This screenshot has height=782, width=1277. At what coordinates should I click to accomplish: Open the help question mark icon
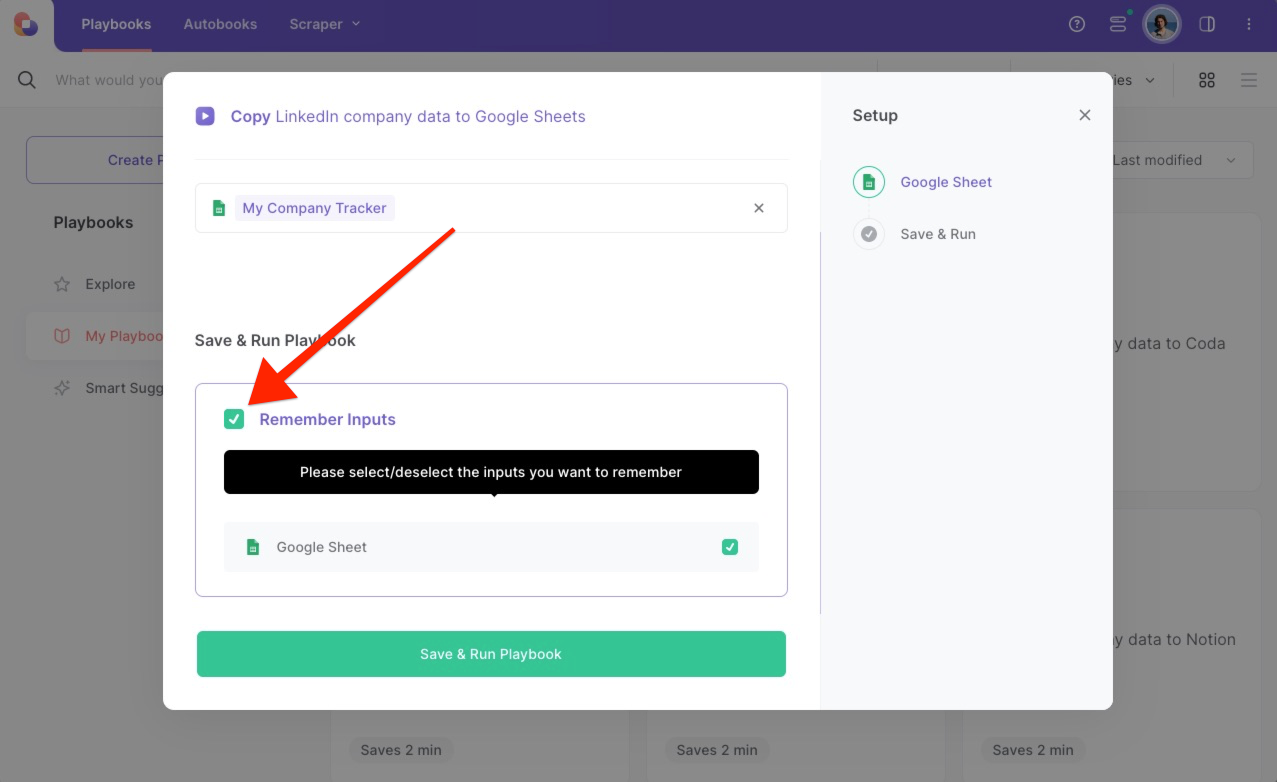[1077, 24]
